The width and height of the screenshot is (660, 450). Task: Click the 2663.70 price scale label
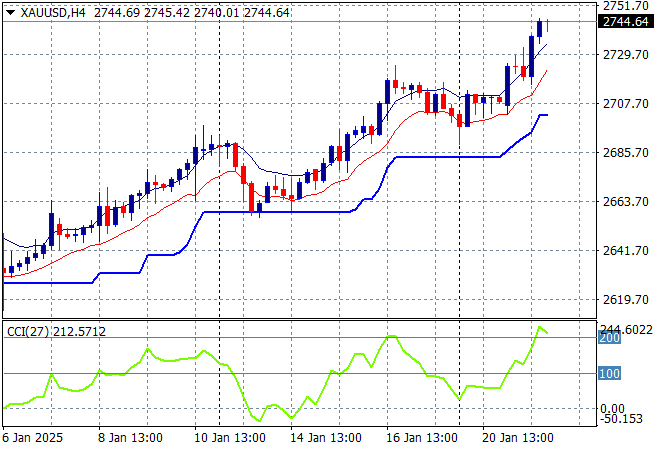pos(625,202)
